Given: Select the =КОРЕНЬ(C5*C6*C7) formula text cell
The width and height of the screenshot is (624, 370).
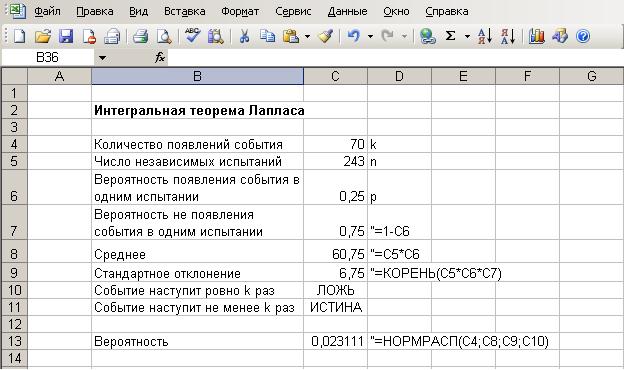Looking at the screenshot, I should coord(400,273).
